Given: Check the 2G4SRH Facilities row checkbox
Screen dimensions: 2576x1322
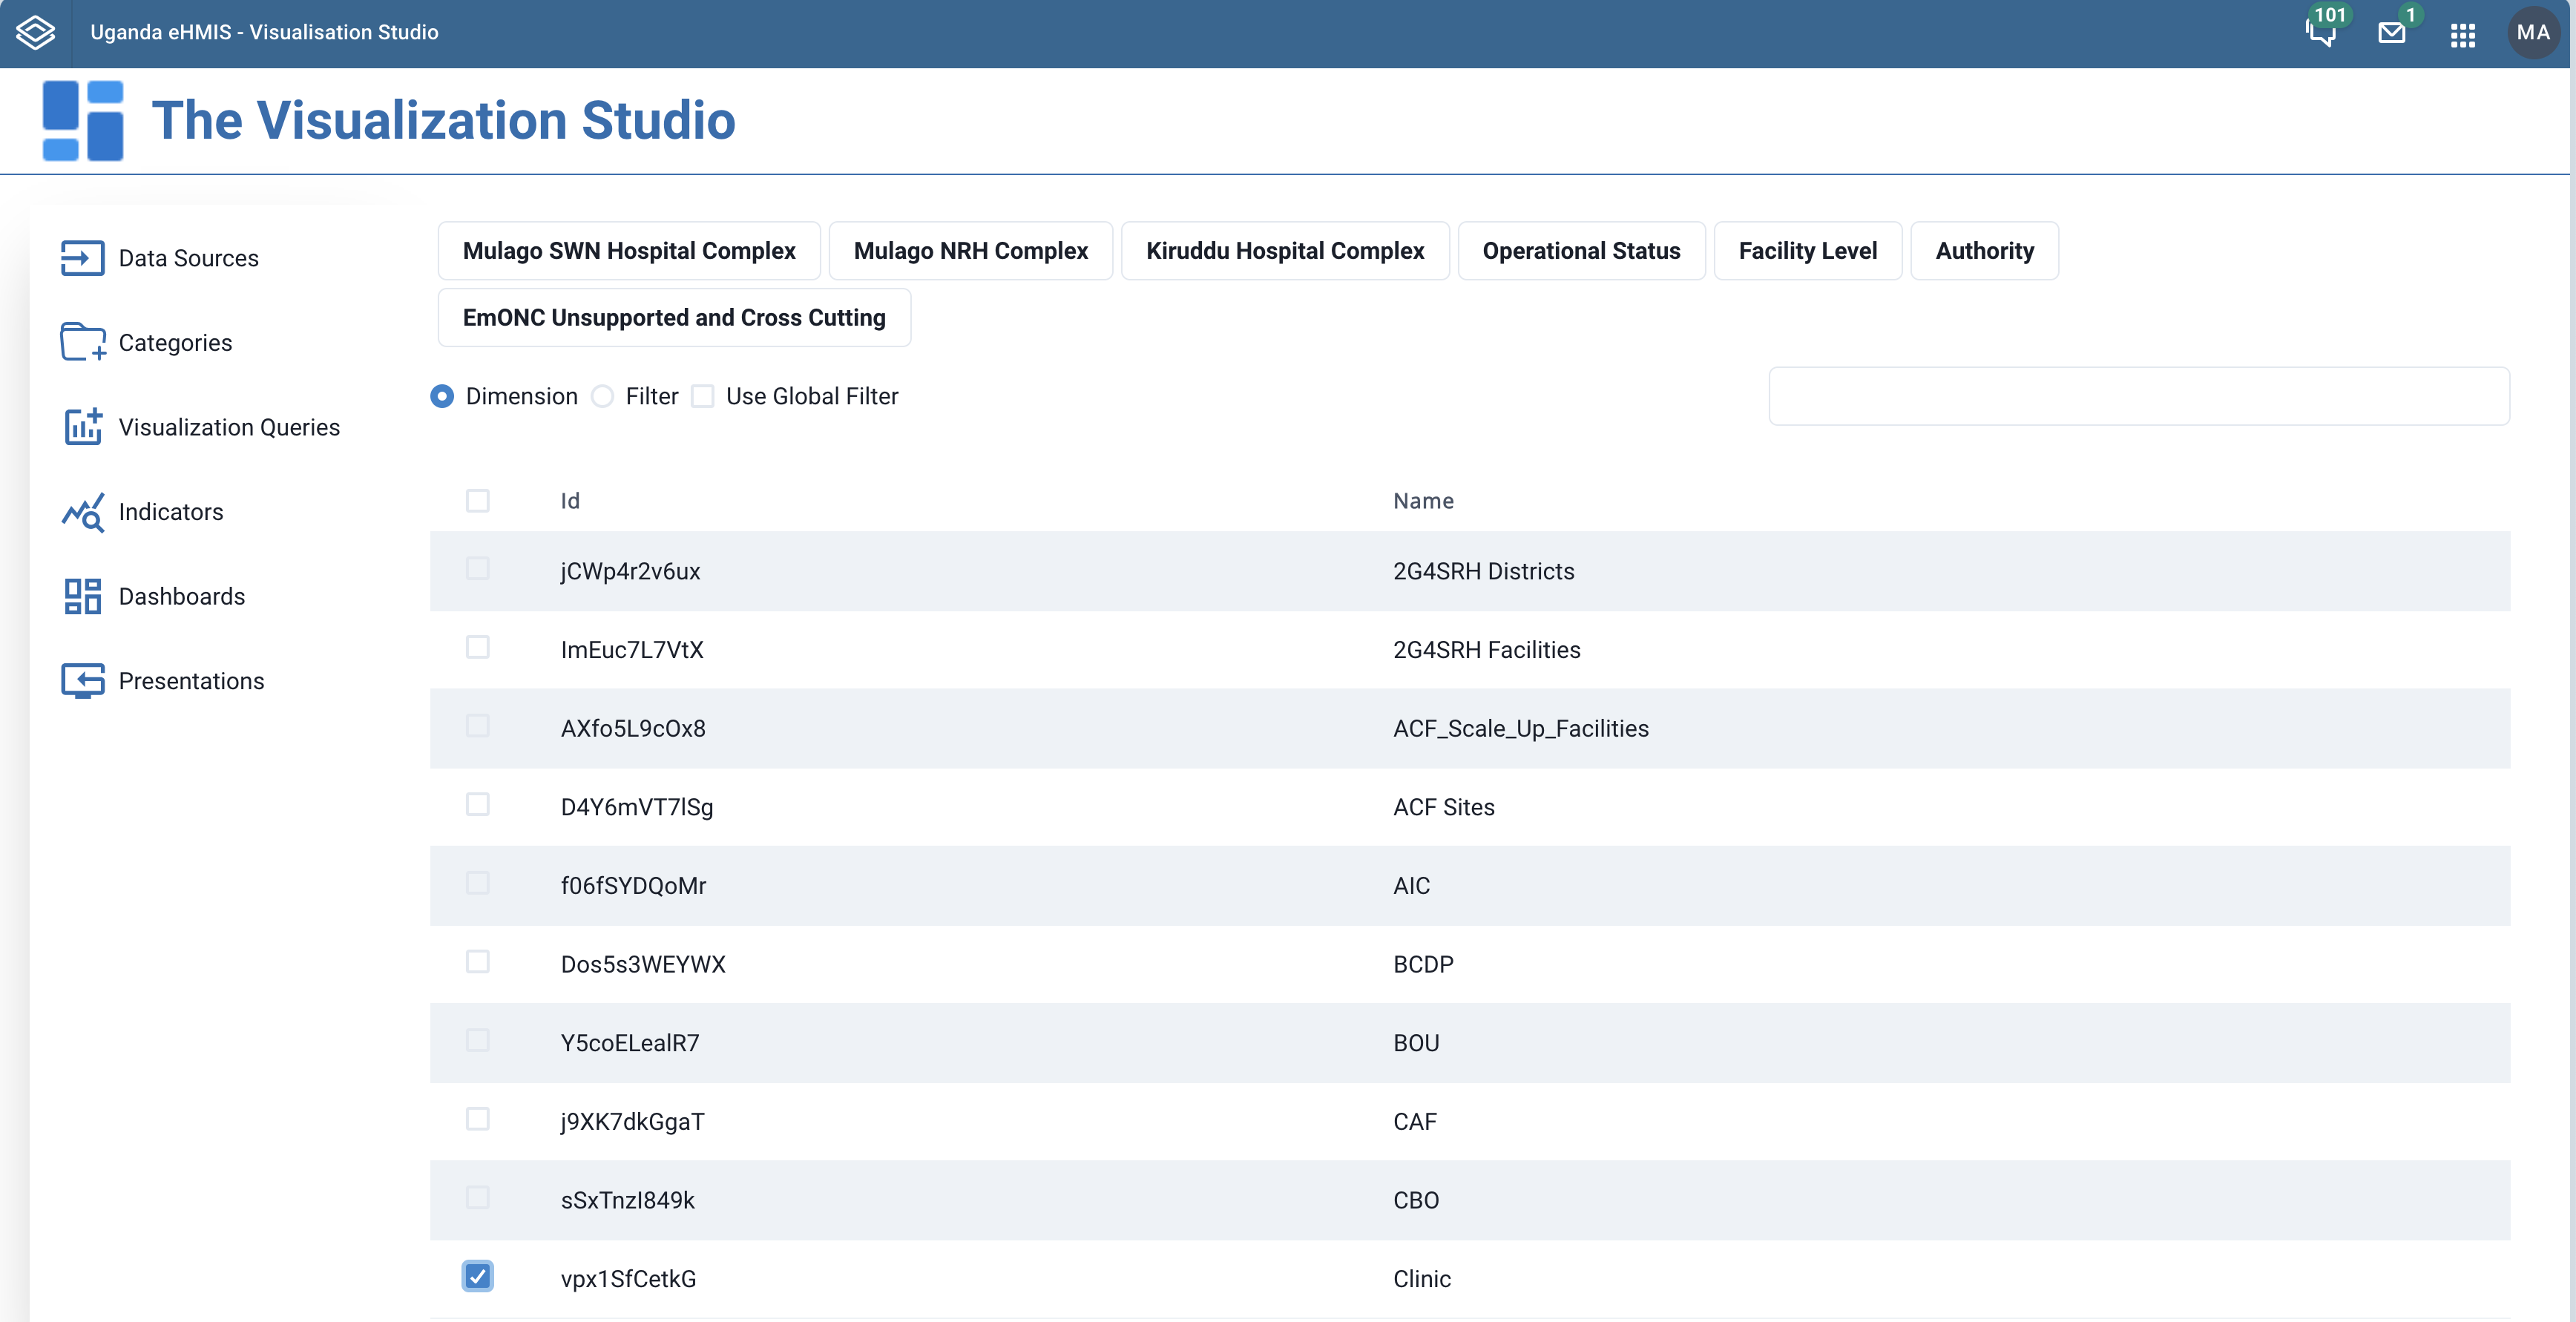Looking at the screenshot, I should pos(478,648).
